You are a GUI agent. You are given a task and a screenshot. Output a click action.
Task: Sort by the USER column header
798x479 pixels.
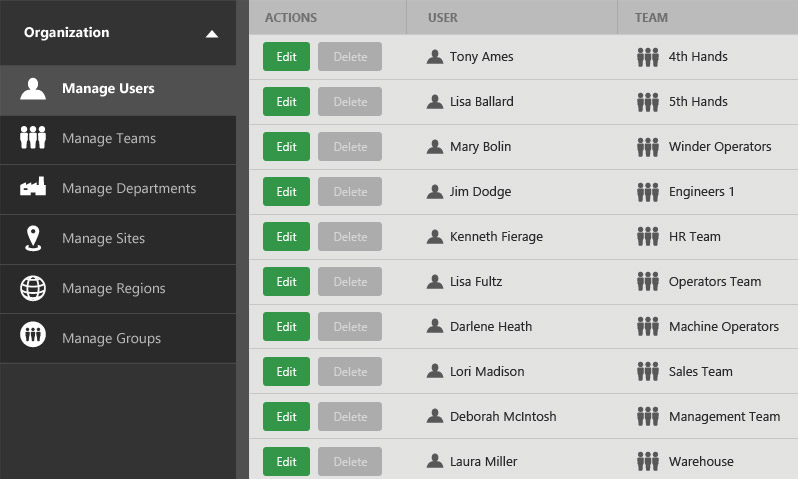pos(443,17)
